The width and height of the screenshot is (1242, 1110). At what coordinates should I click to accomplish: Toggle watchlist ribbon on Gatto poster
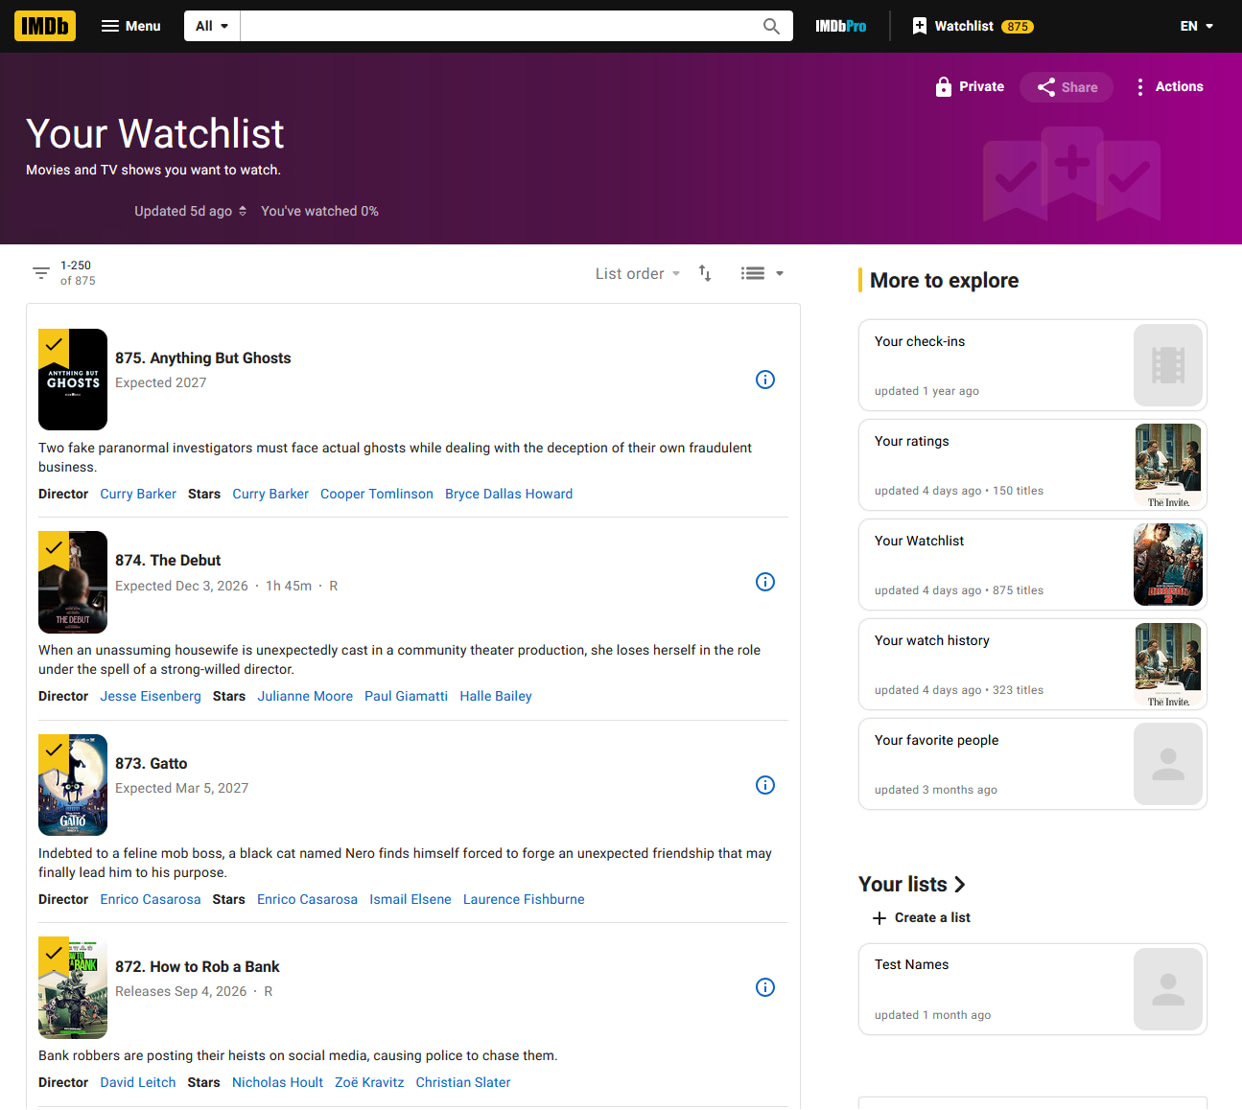coord(54,752)
